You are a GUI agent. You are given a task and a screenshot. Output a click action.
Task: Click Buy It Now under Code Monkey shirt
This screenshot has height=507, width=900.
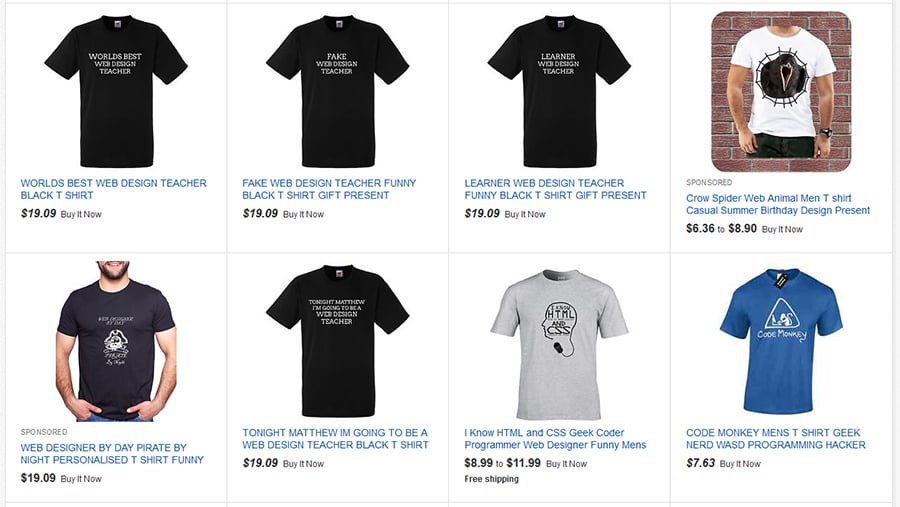tap(740, 464)
